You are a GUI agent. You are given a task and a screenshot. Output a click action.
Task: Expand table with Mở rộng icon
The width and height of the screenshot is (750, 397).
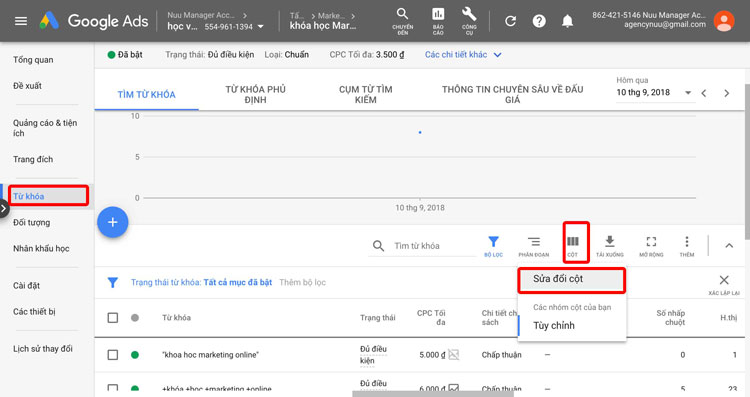(651, 246)
